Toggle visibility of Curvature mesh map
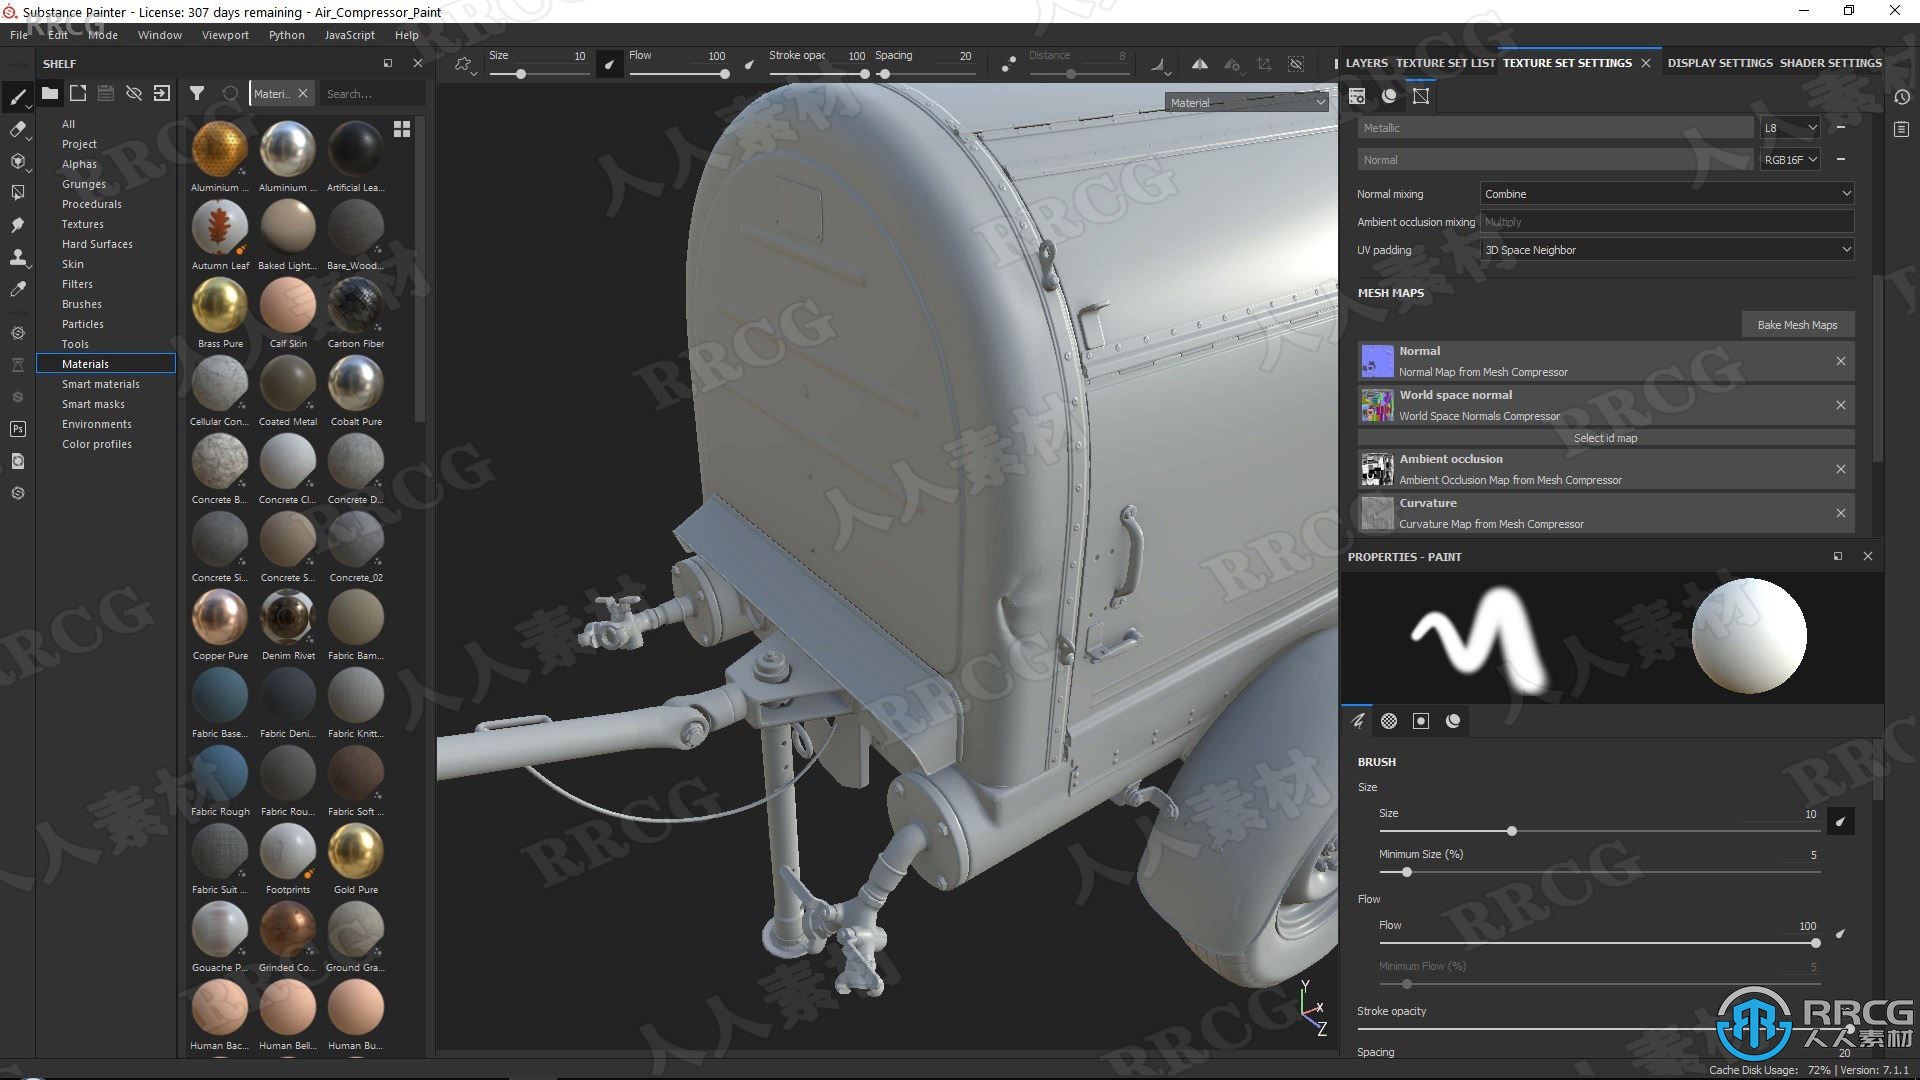Image resolution: width=1920 pixels, height=1080 pixels. click(x=1375, y=513)
